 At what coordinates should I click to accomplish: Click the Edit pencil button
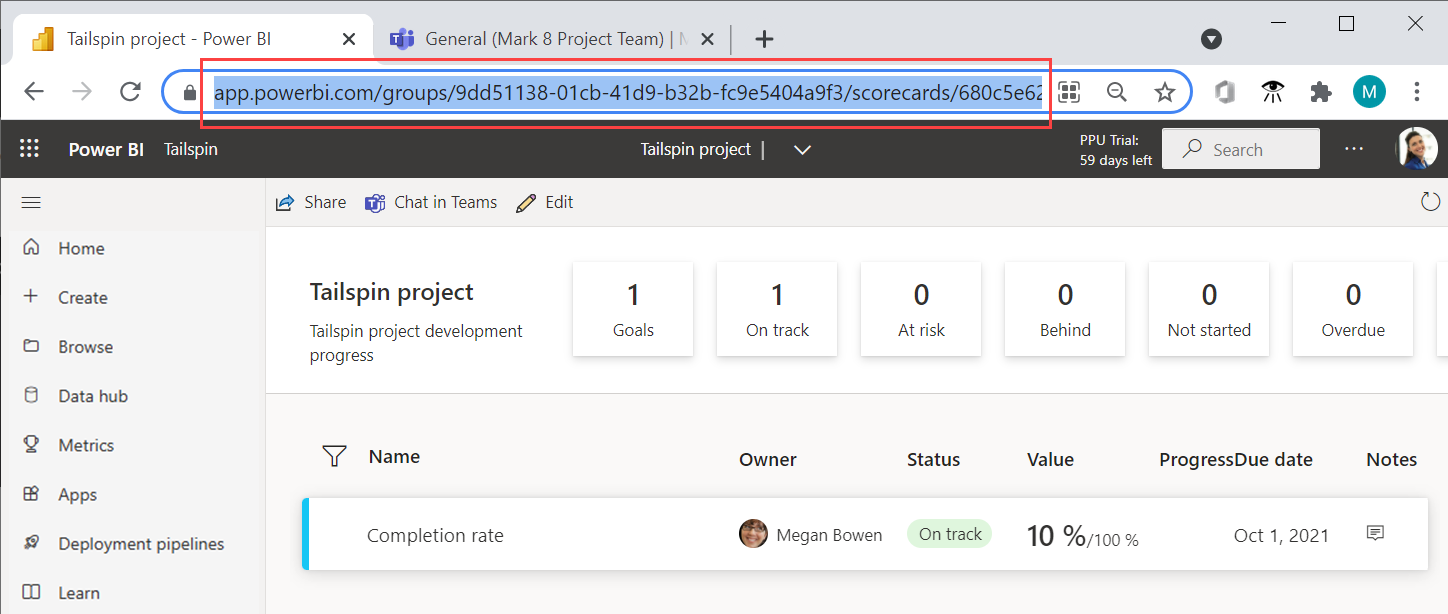(545, 202)
